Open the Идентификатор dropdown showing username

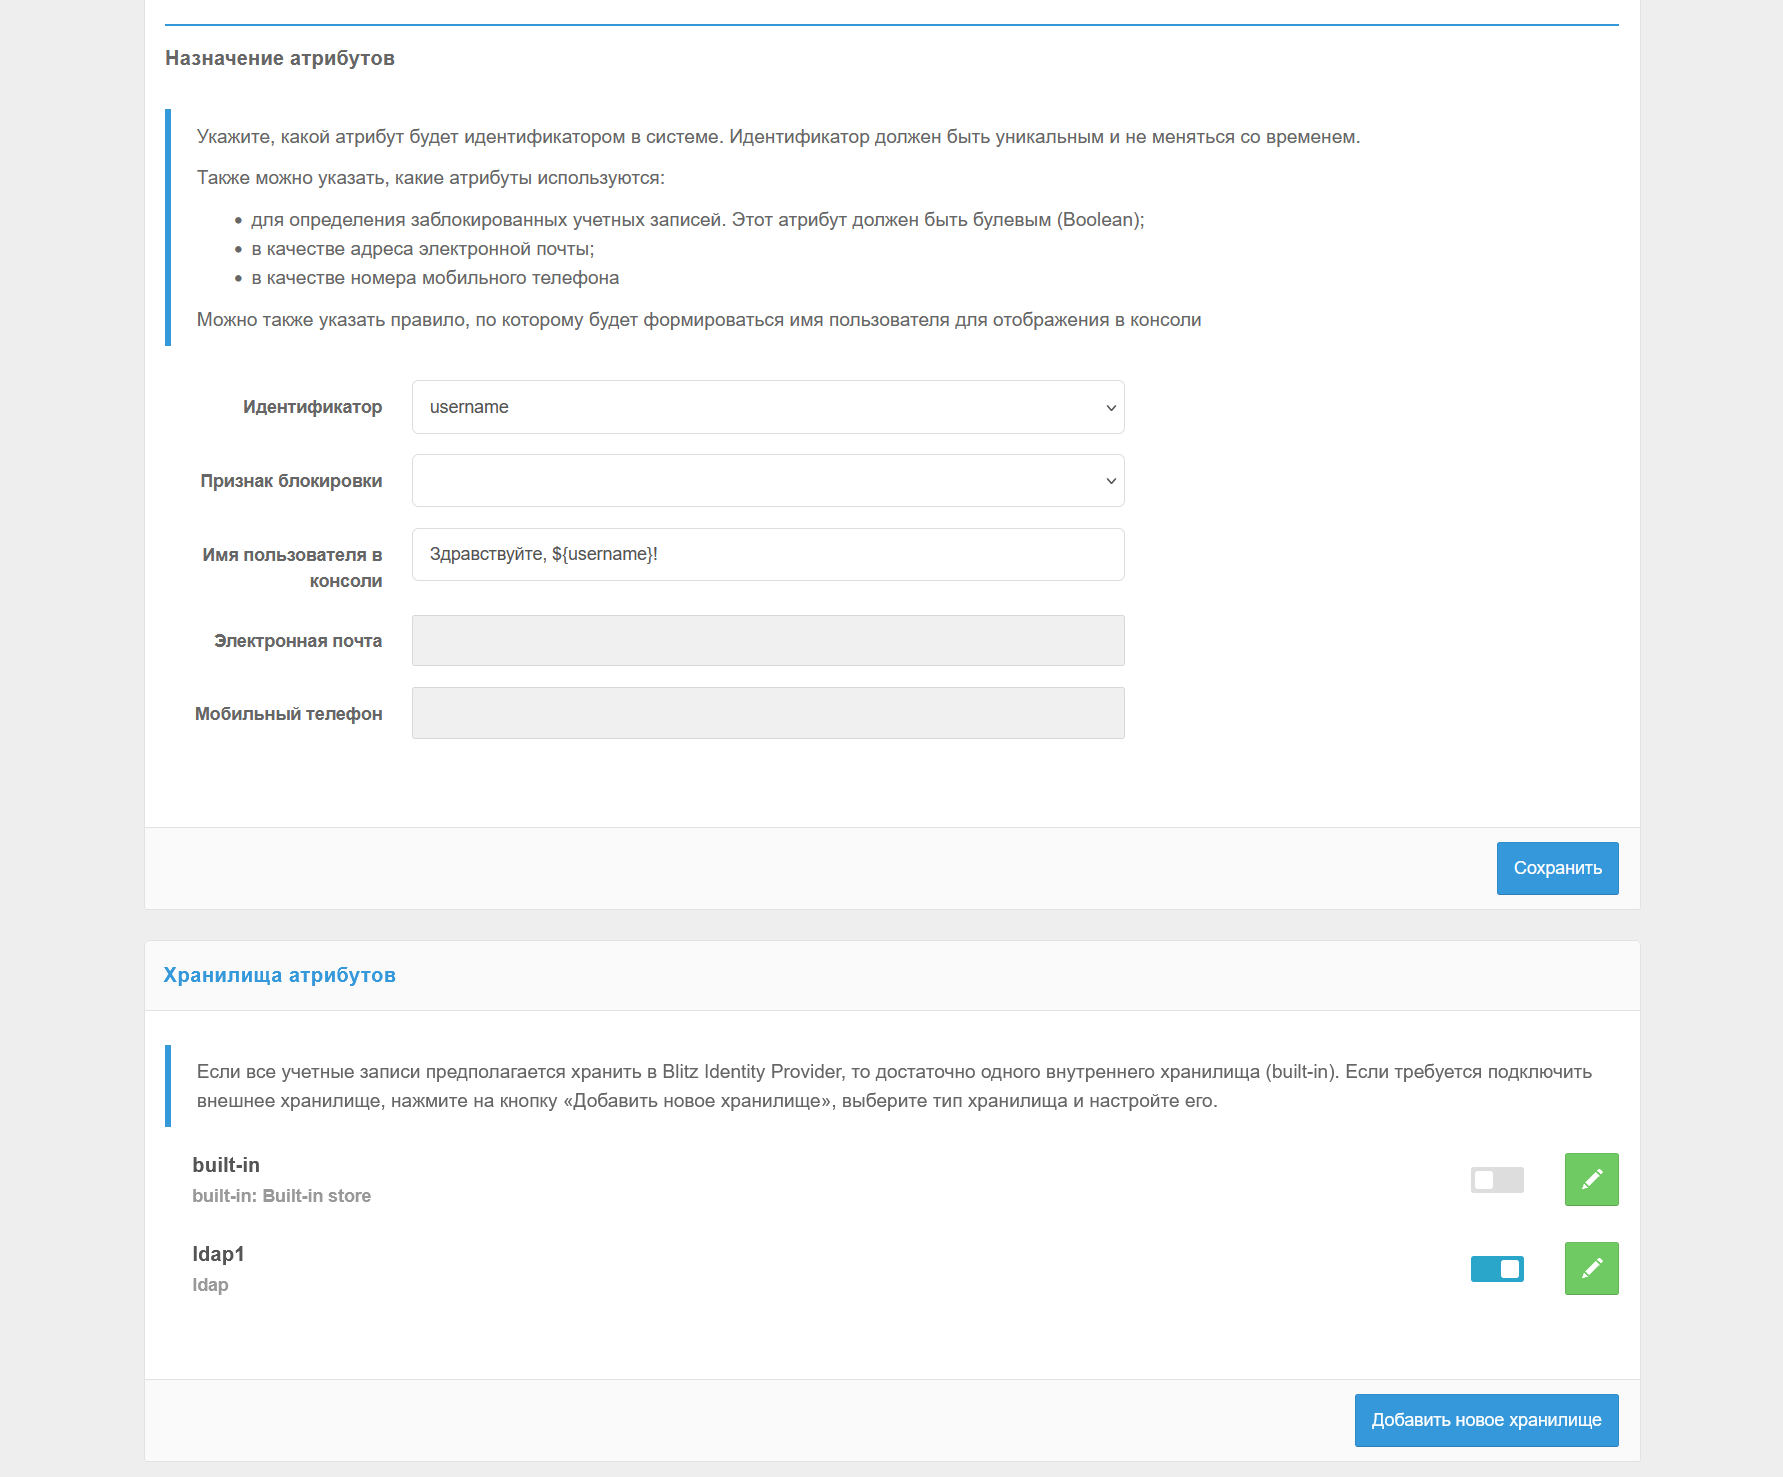(768, 407)
